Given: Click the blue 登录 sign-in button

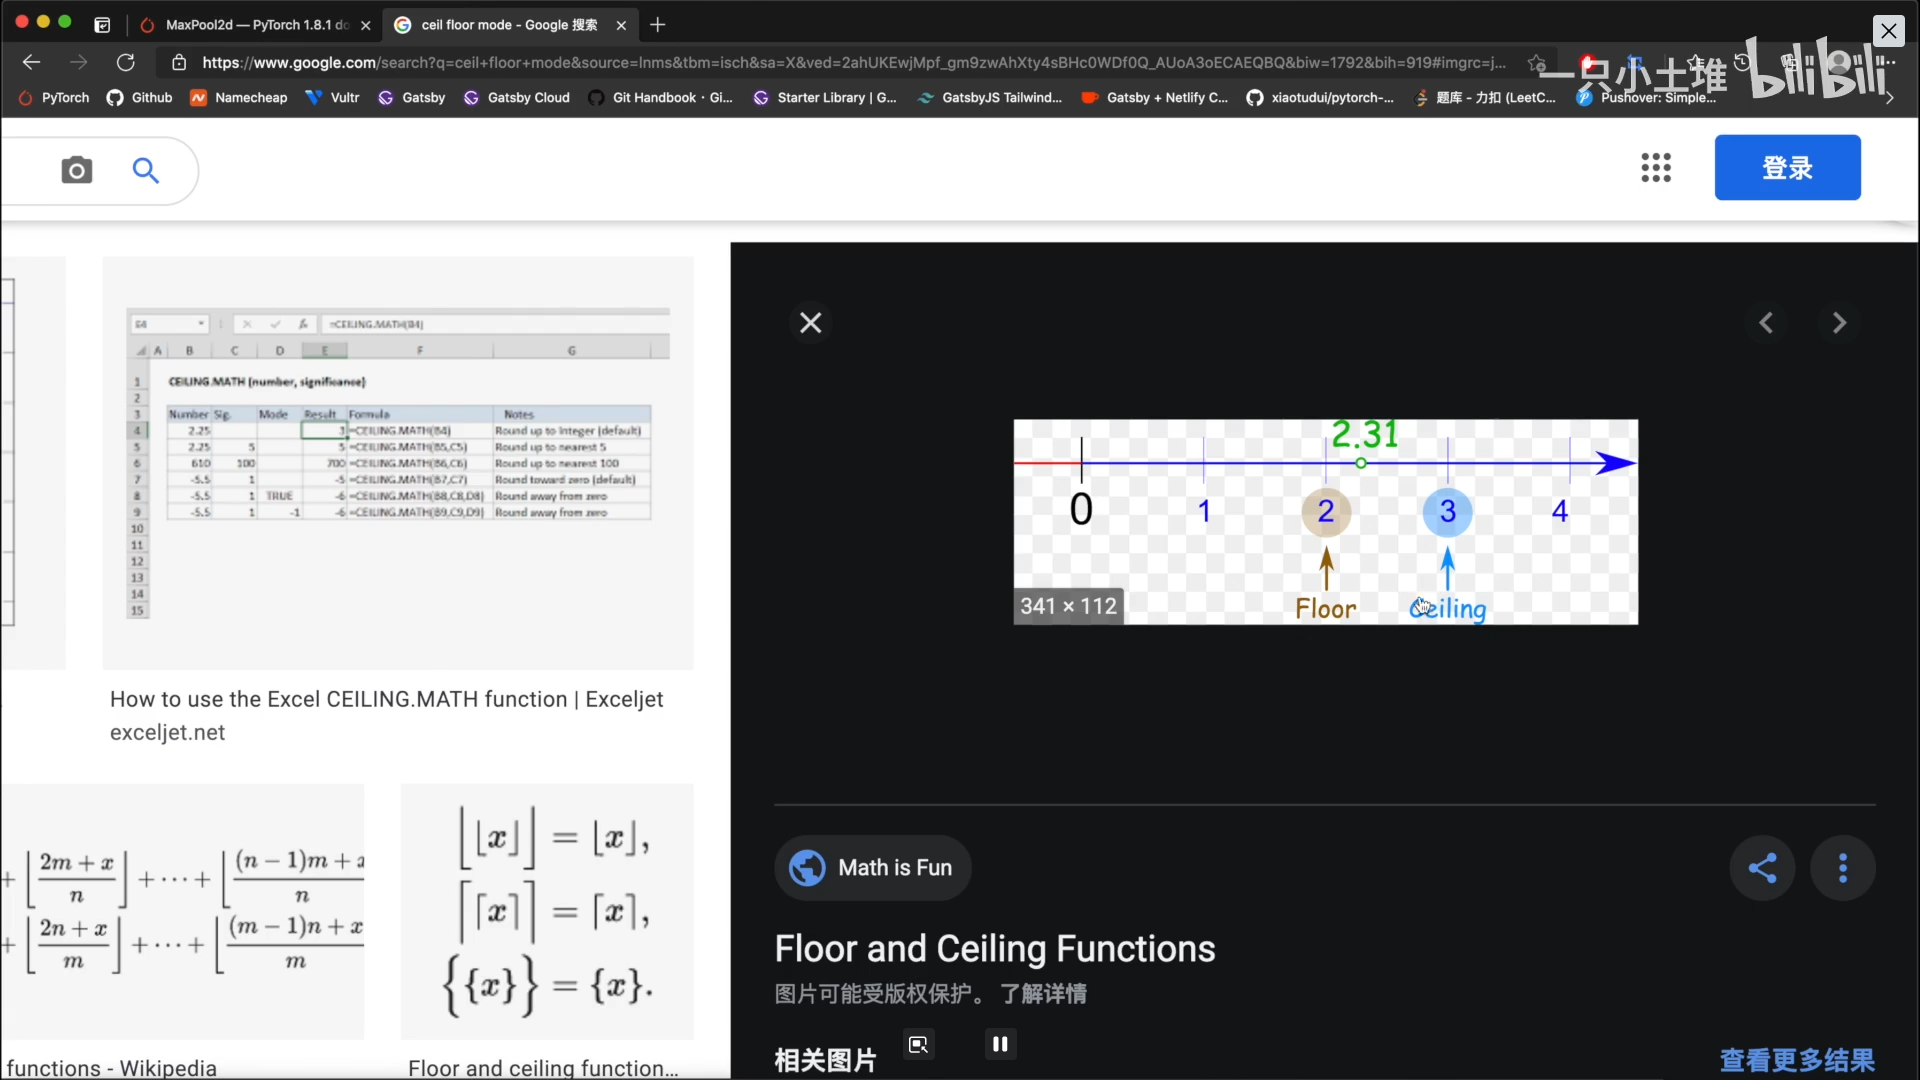Looking at the screenshot, I should pyautogui.click(x=1787, y=168).
